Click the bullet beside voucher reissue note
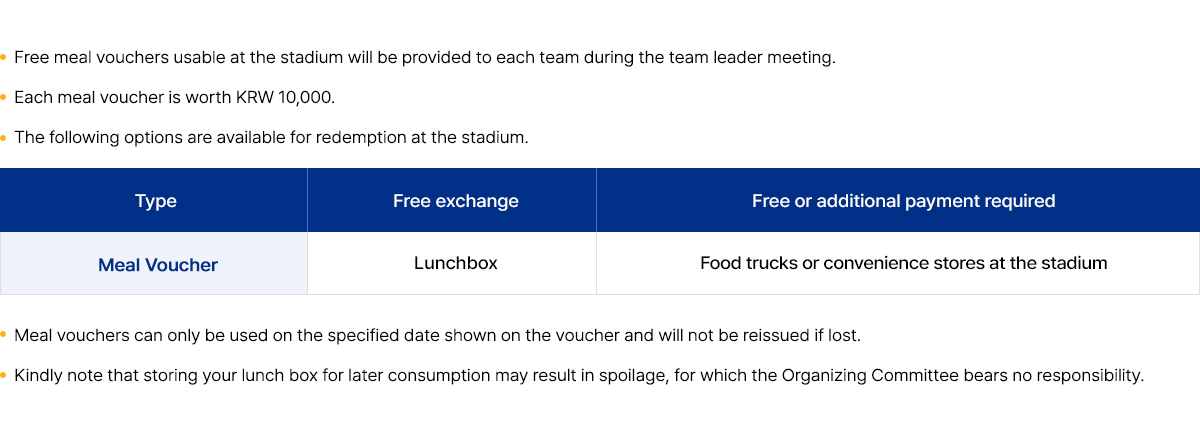1200x438 pixels. [3, 336]
